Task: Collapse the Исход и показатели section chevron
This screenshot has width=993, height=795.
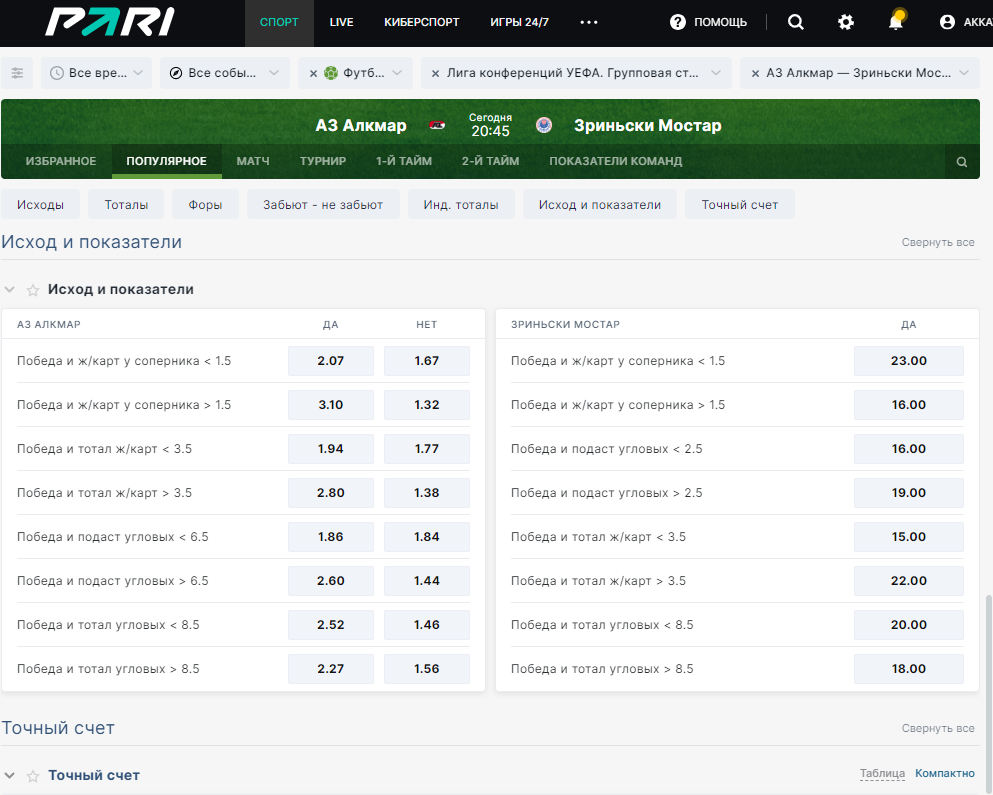Action: click(x=9, y=289)
